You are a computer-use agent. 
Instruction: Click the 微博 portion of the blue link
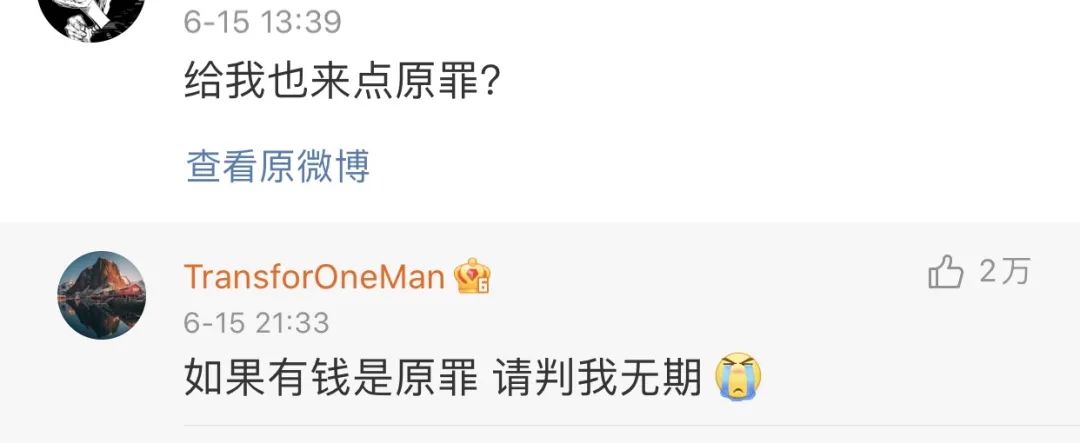pos(334,167)
